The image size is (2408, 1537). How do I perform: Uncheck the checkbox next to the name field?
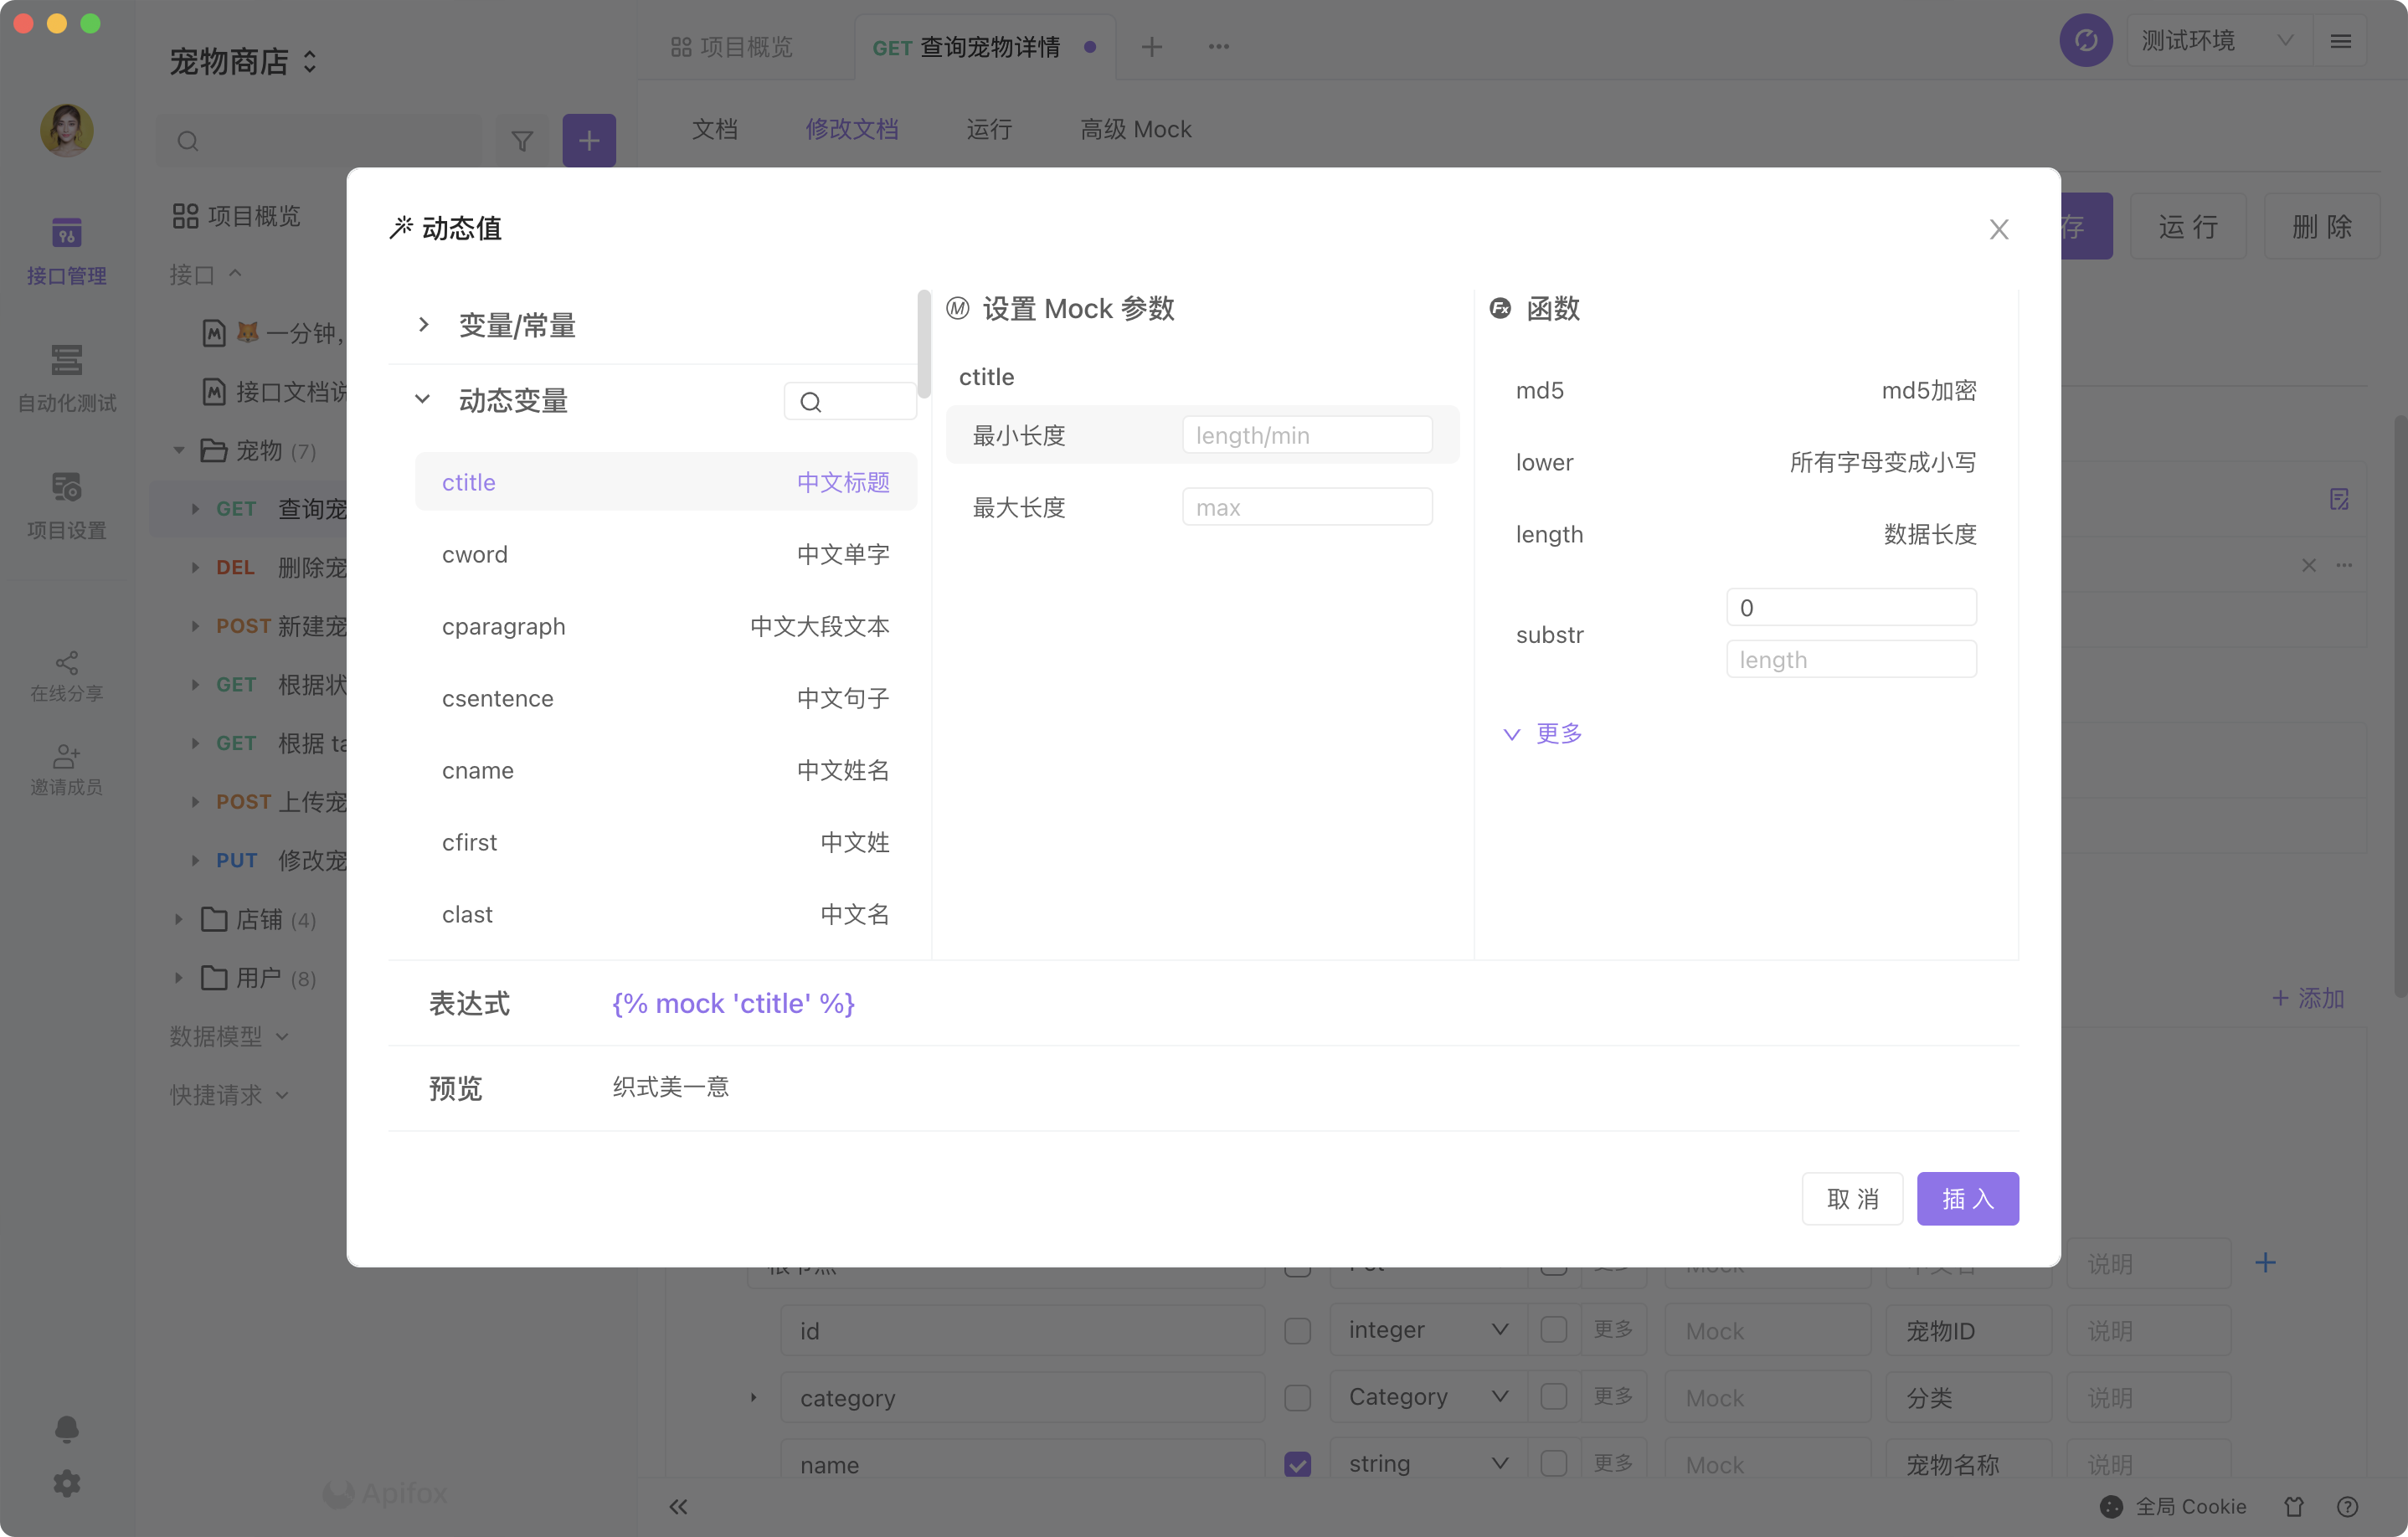1297,1464
